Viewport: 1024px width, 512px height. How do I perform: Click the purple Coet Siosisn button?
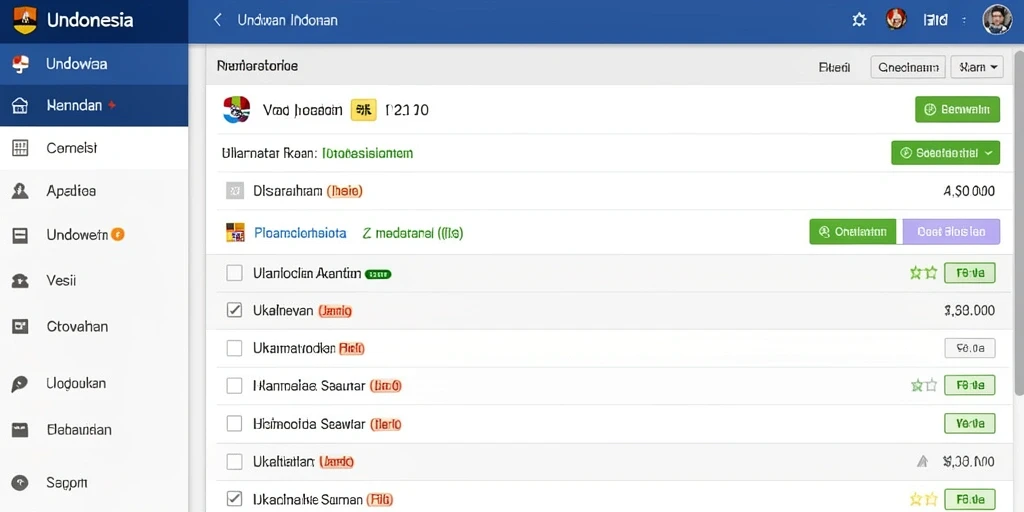point(952,232)
